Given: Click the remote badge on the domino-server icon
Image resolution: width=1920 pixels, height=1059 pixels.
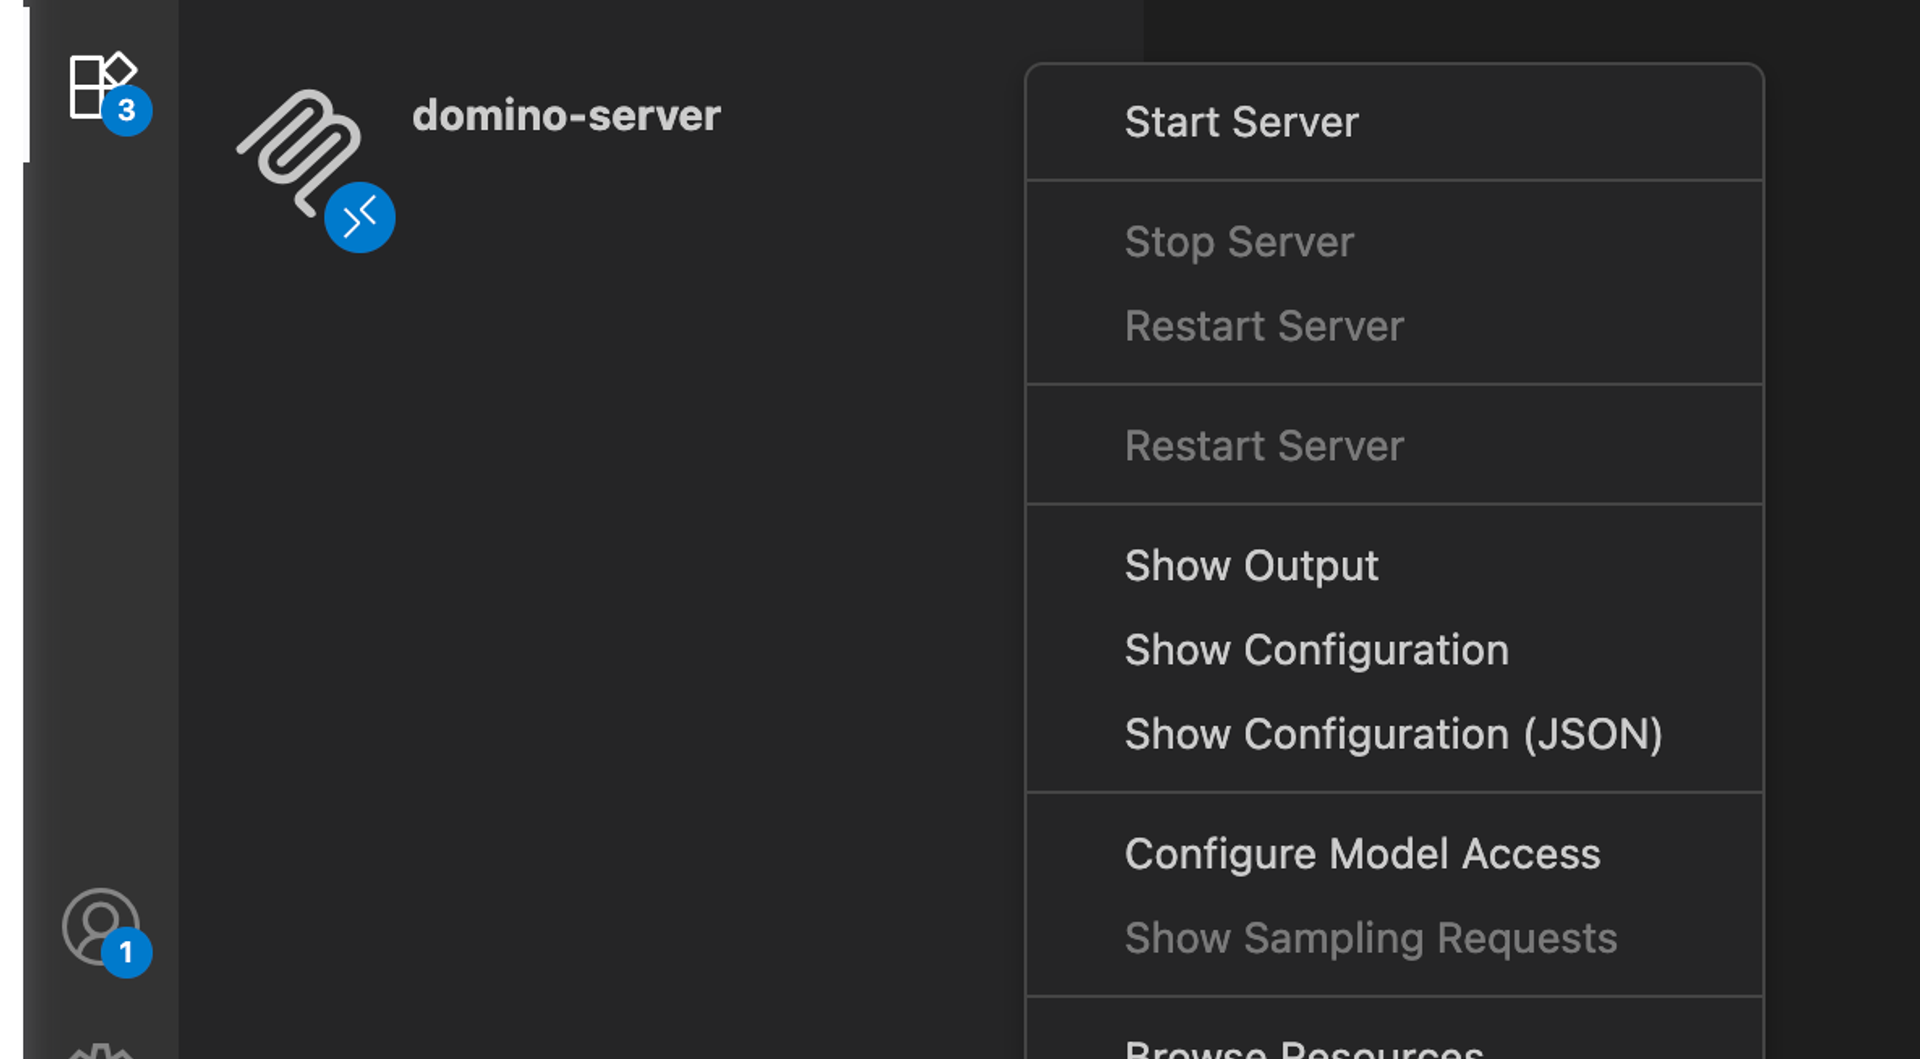Looking at the screenshot, I should (x=360, y=217).
